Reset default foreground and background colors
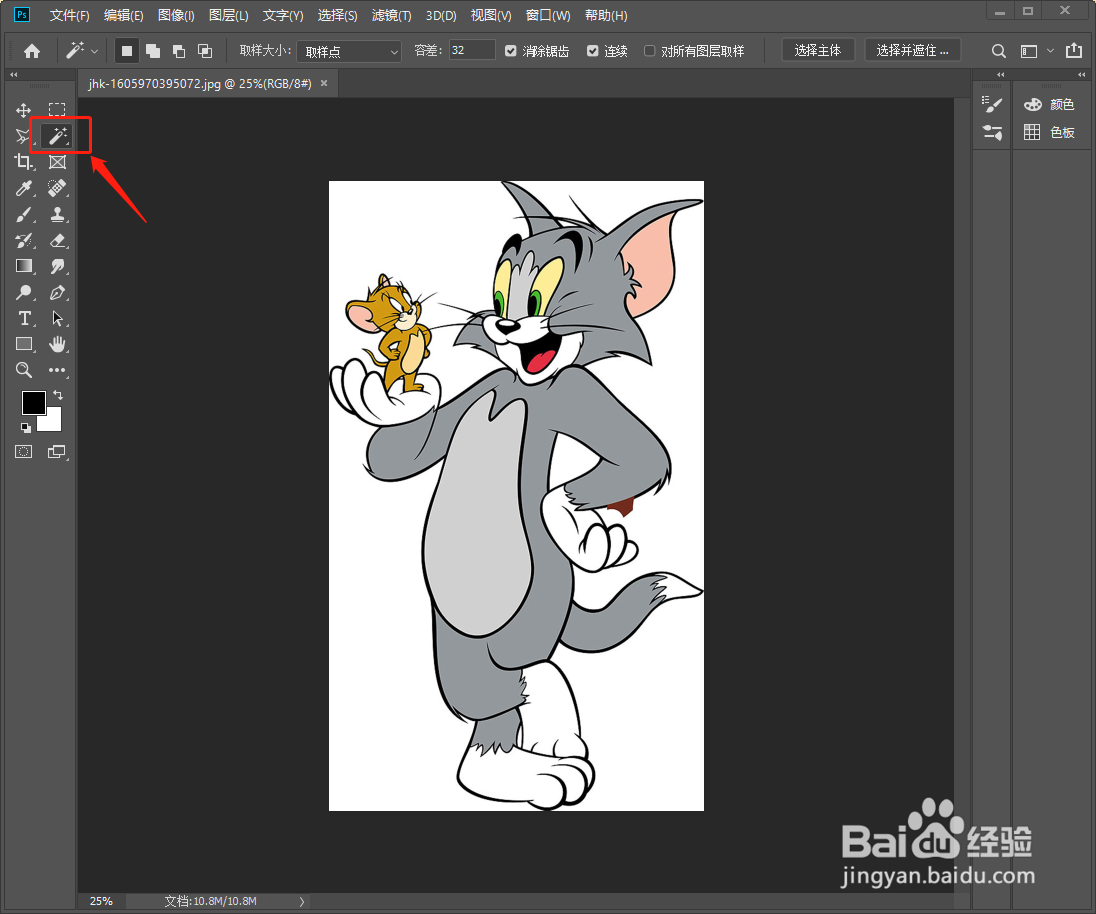1096x914 pixels. [26, 427]
